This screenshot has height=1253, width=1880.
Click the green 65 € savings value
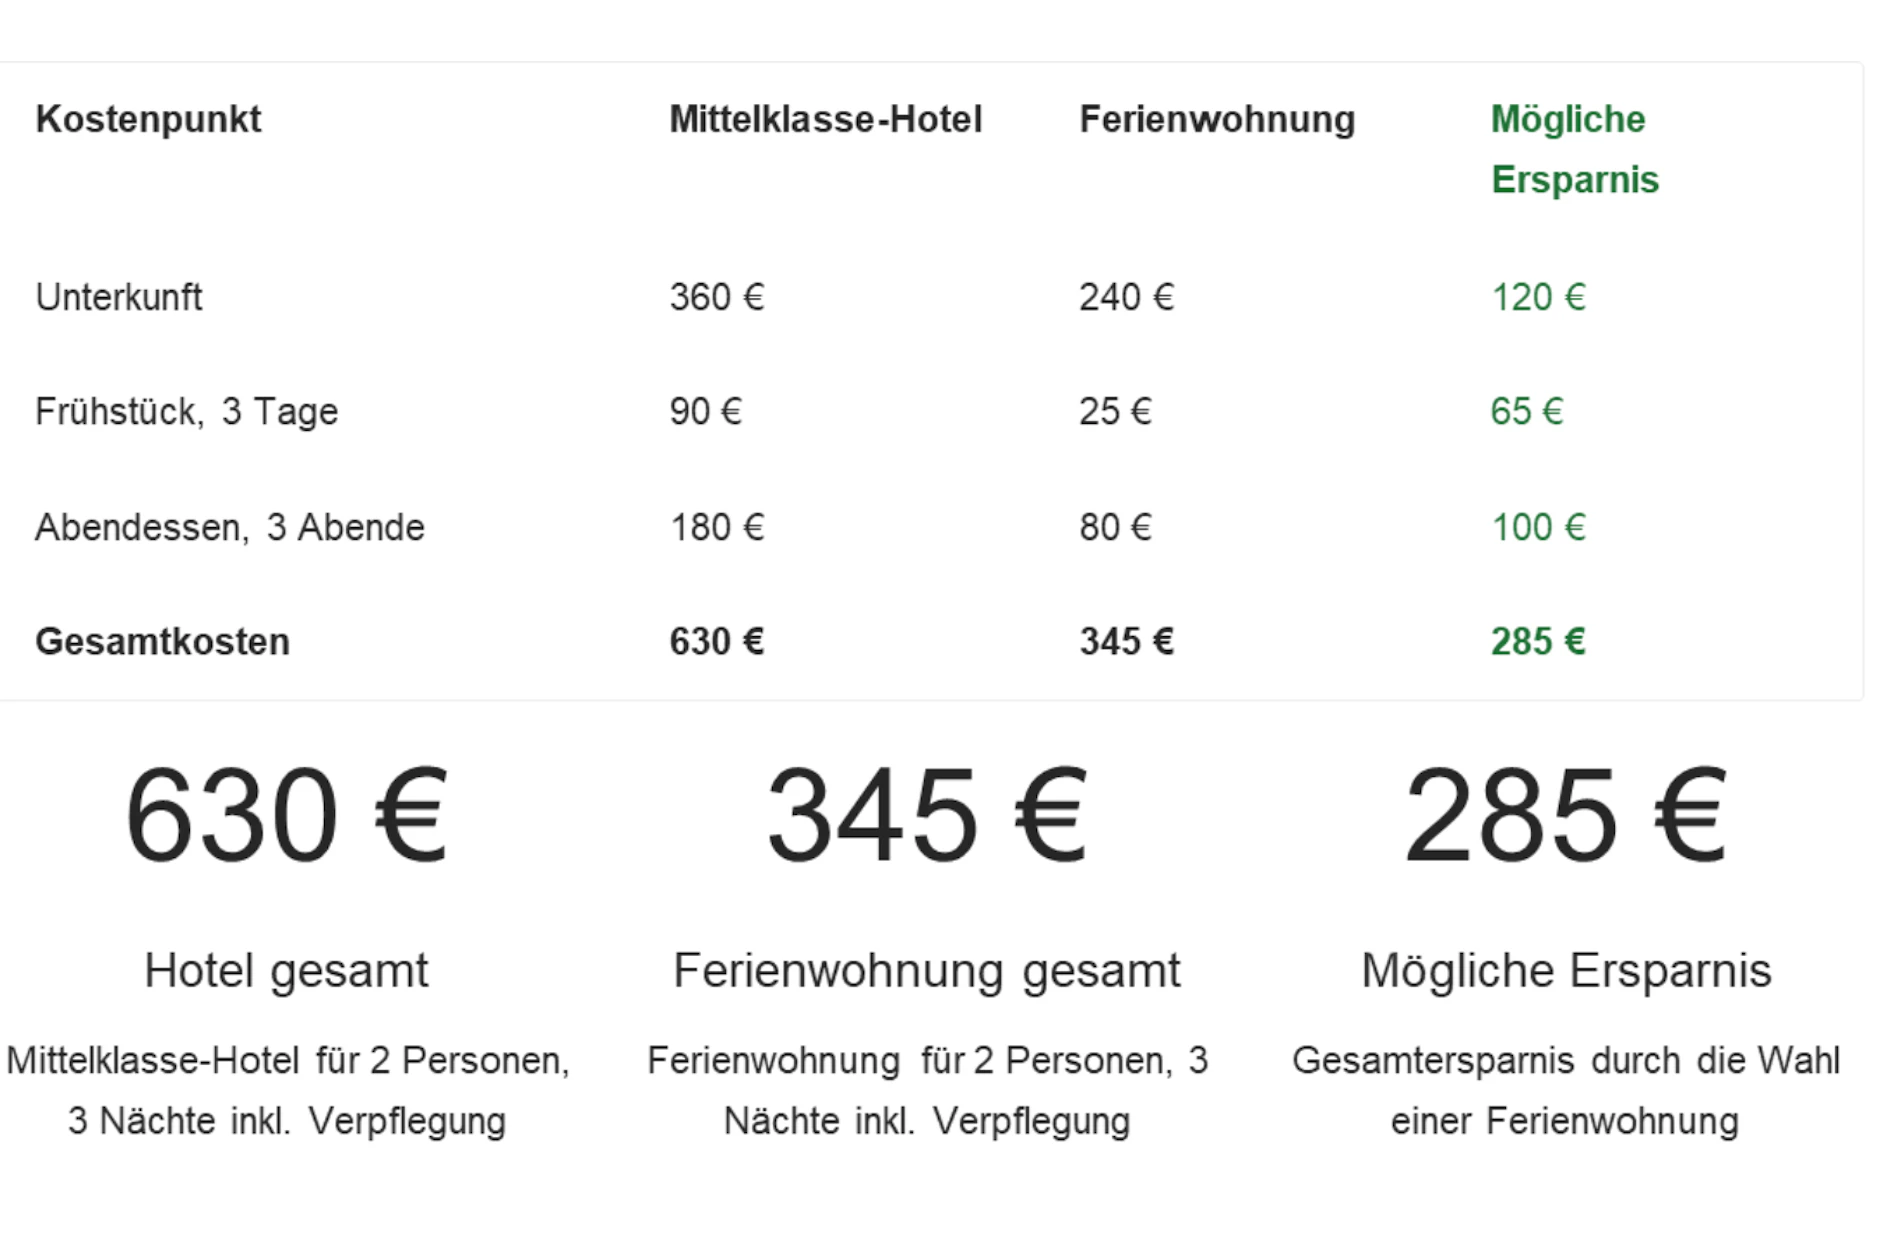[1526, 412]
